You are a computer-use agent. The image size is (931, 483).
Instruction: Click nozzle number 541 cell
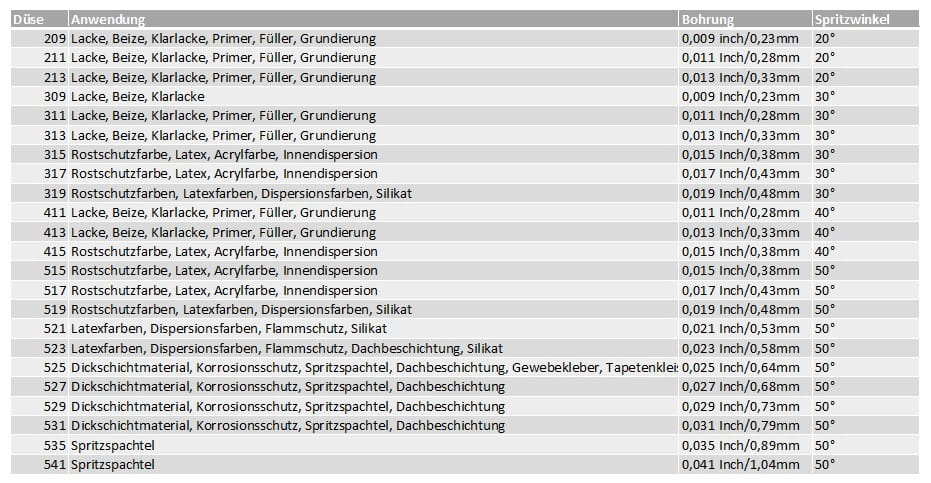pyautogui.click(x=55, y=464)
